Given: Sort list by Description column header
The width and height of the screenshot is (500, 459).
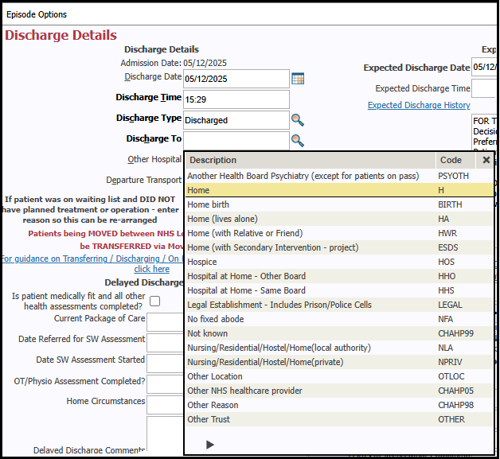Looking at the screenshot, I should pyautogui.click(x=311, y=160).
